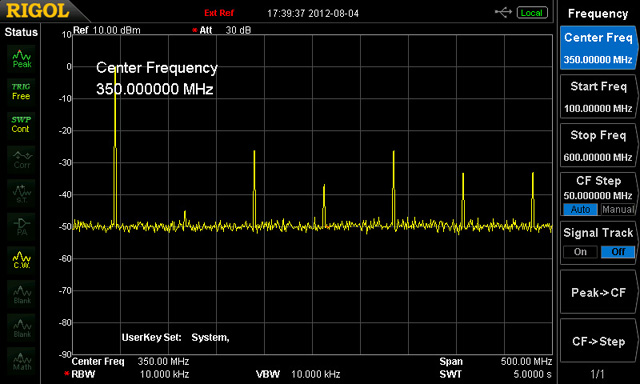Select the Start Freq softkey

598,97
